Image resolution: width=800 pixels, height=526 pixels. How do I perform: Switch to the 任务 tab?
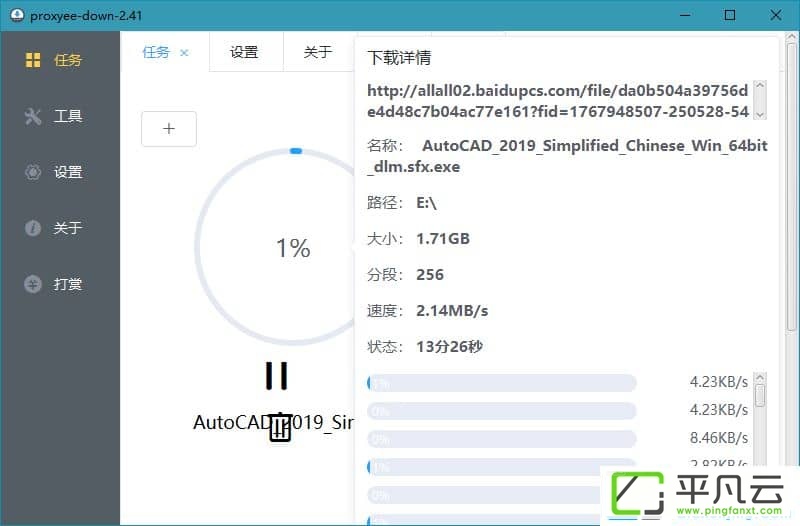pyautogui.click(x=156, y=52)
